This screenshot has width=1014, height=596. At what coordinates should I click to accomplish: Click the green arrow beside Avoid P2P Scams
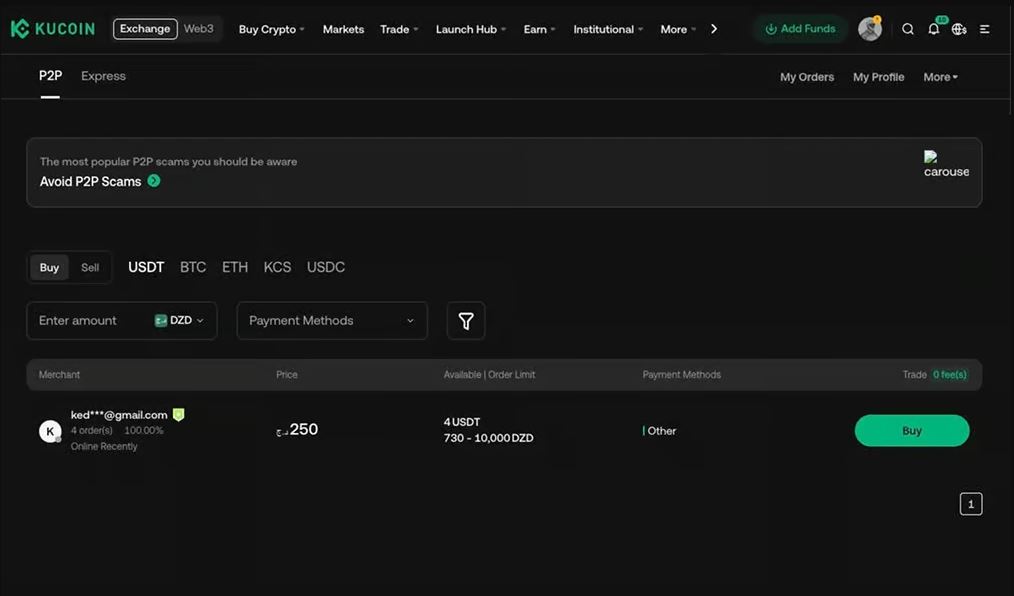[154, 181]
